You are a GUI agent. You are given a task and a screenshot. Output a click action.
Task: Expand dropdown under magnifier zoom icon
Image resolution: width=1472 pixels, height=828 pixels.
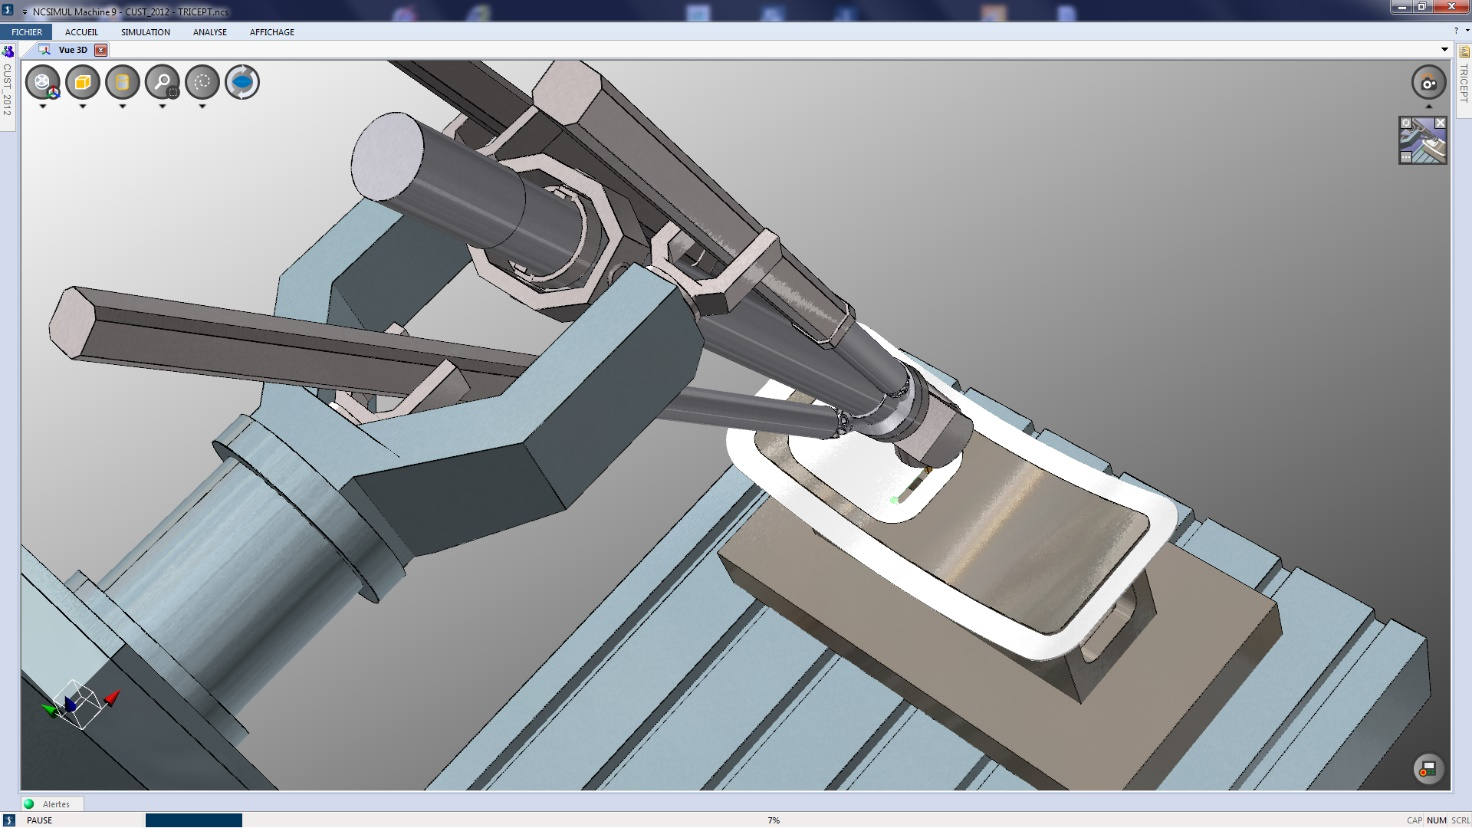pyautogui.click(x=162, y=106)
